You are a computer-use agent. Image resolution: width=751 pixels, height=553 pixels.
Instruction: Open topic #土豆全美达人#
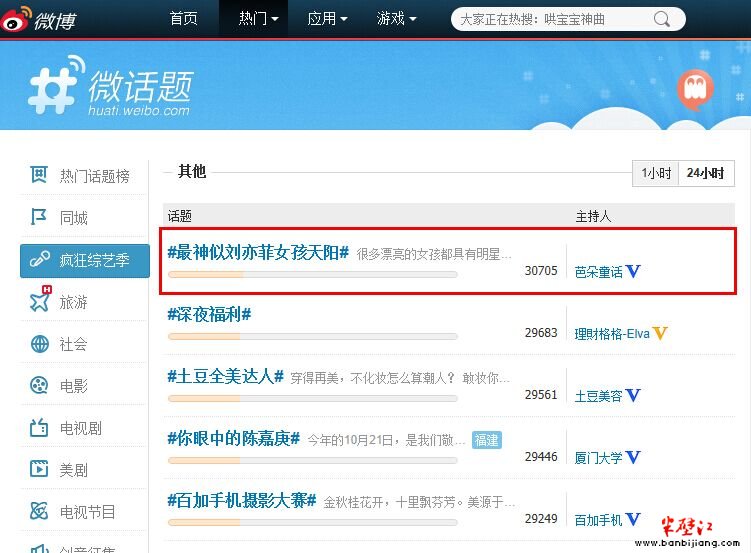[226, 376]
